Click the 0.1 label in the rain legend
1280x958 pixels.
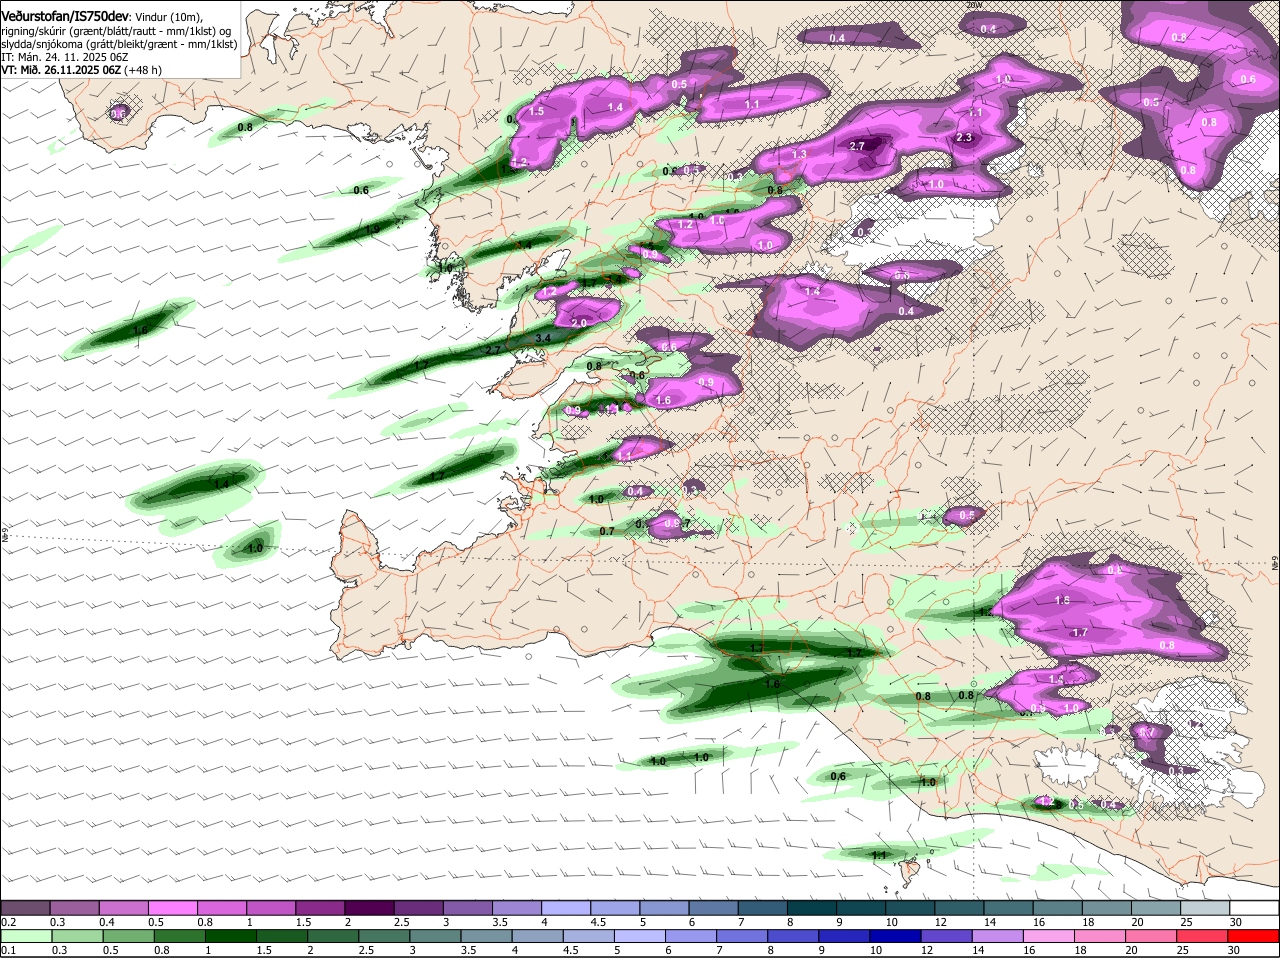pyautogui.click(x=9, y=951)
